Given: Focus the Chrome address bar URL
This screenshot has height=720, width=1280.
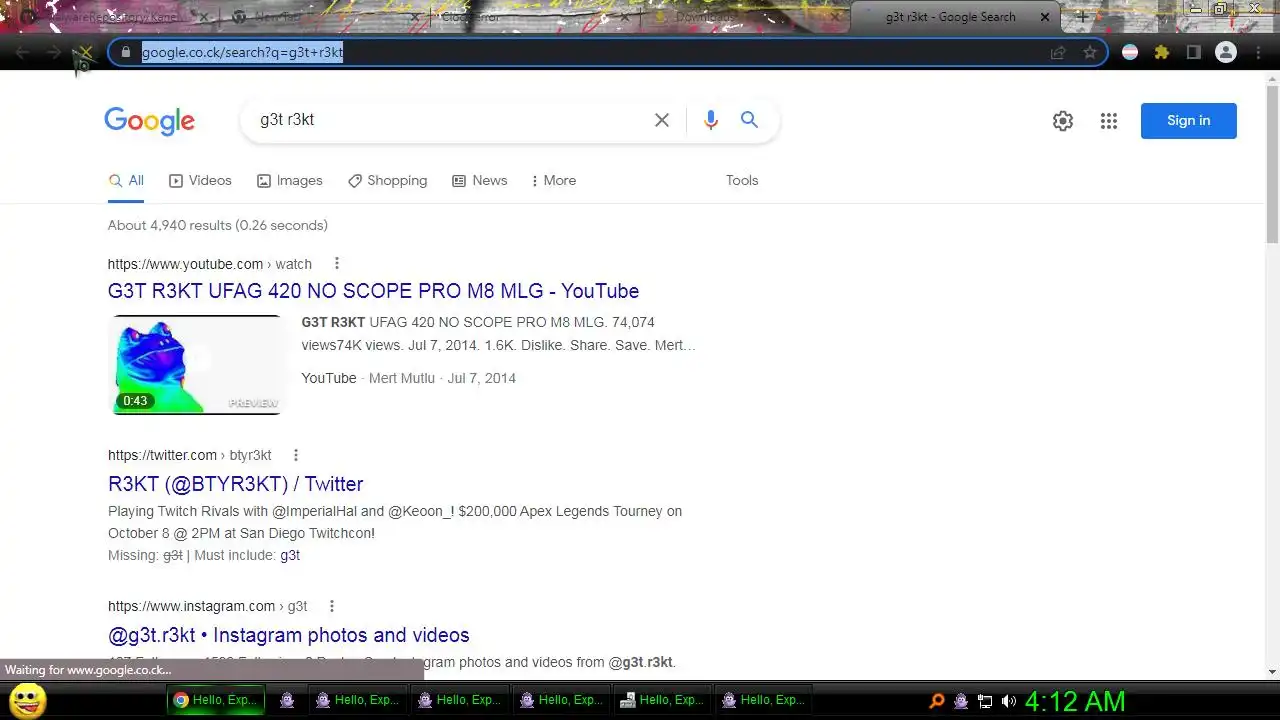Looking at the screenshot, I should click(590, 53).
